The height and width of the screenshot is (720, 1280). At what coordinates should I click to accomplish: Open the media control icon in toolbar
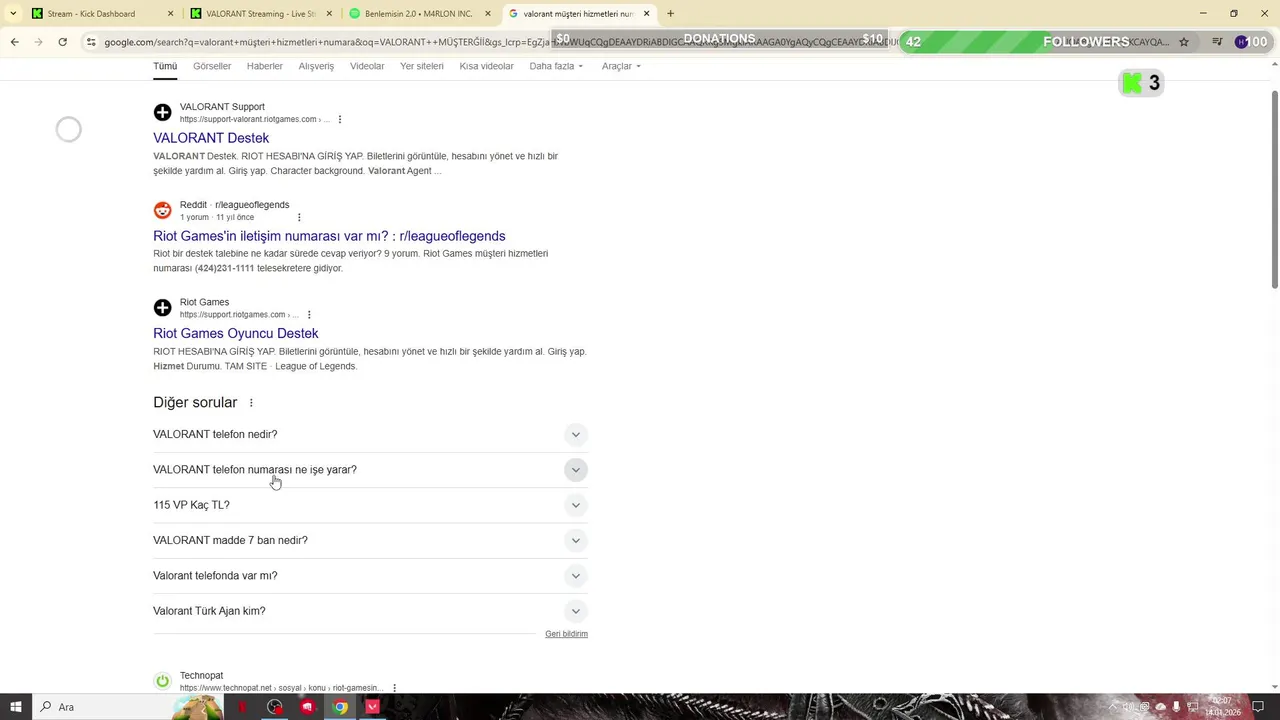pos(1217,42)
